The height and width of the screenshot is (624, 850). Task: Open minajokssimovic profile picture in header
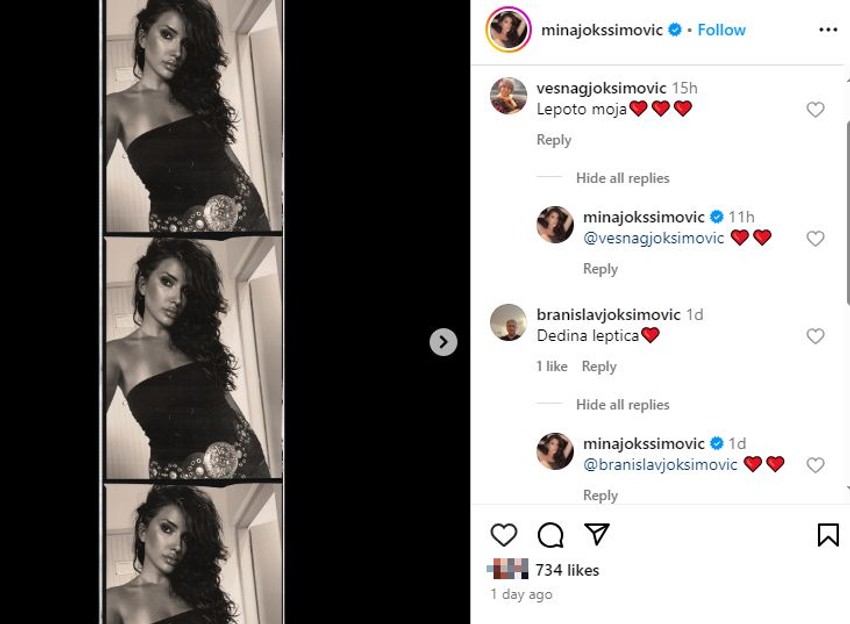(508, 30)
